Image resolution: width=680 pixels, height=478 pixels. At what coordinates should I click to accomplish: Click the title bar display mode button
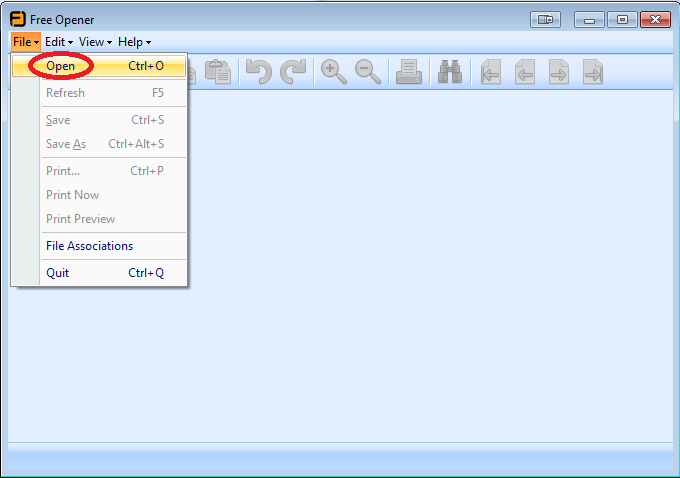coord(545,20)
